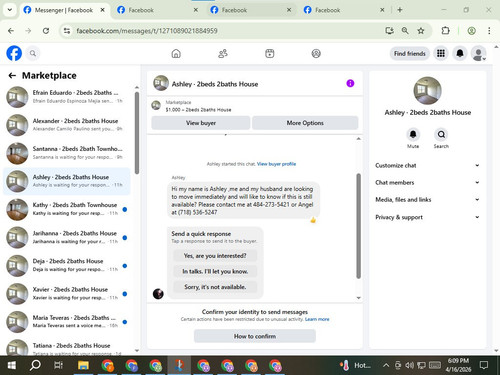
Task: Open Alexander 2beds 2baths House chat
Action: pos(67,125)
